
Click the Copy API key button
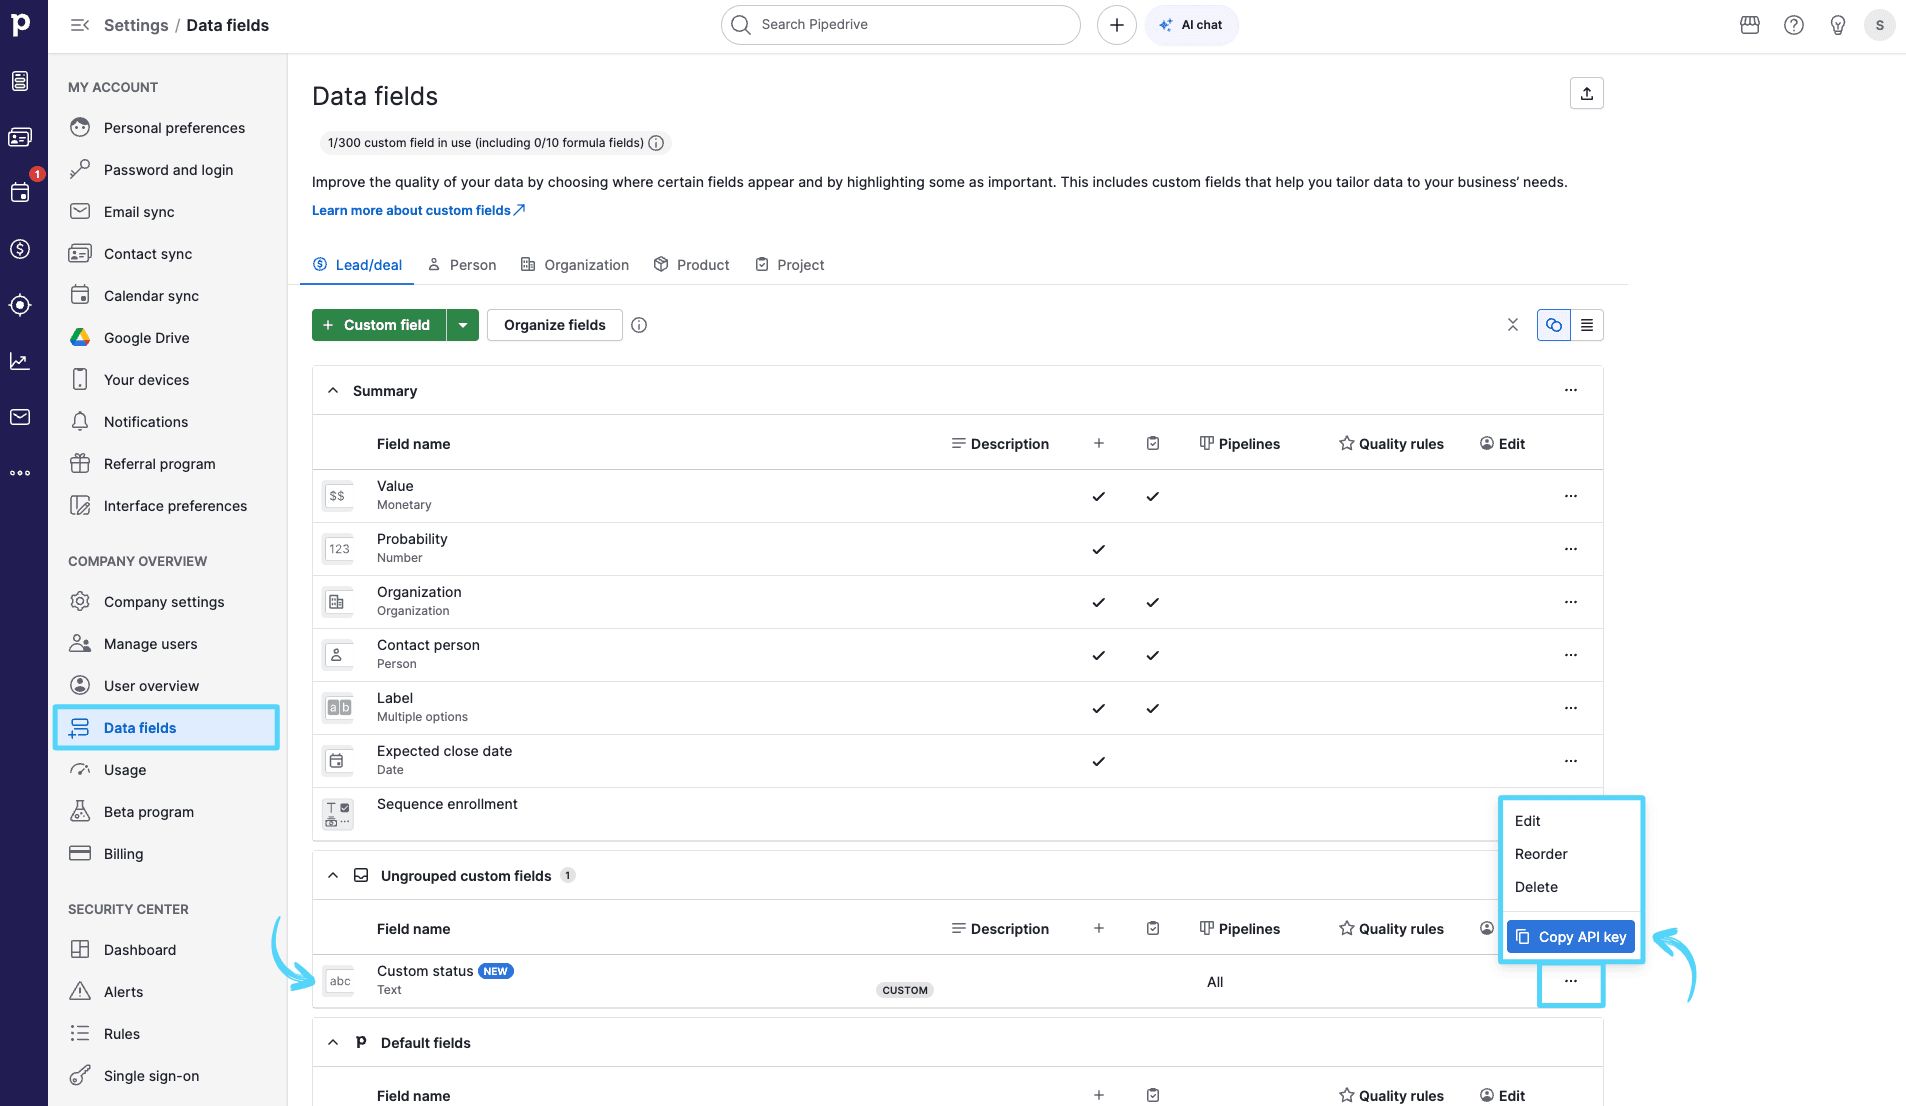point(1571,937)
